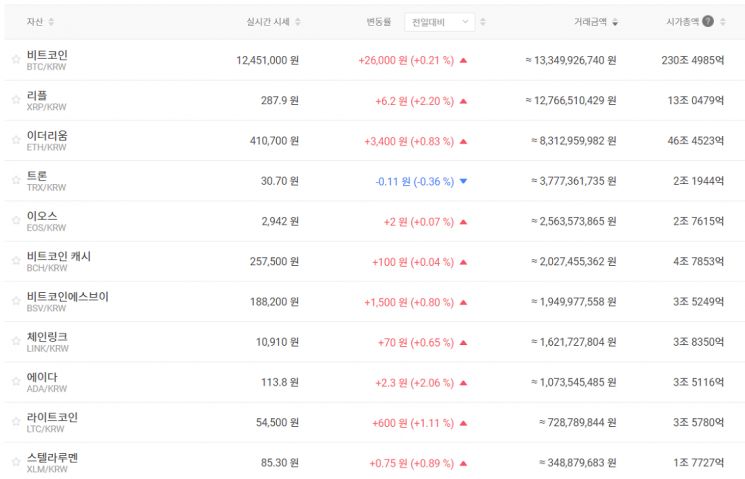The image size is (745, 479).
Task: Open the 비트코인 캐시 asset name
Action: [58, 257]
